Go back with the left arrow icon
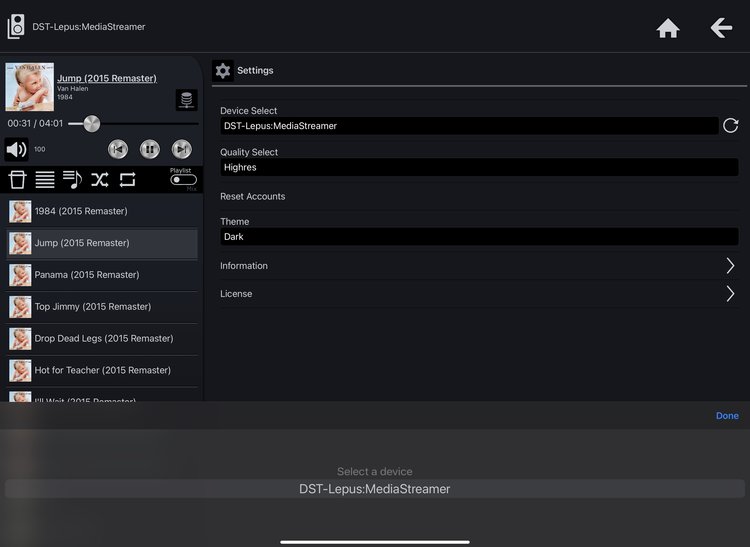Viewport: 750px width, 547px height. (x=721, y=28)
